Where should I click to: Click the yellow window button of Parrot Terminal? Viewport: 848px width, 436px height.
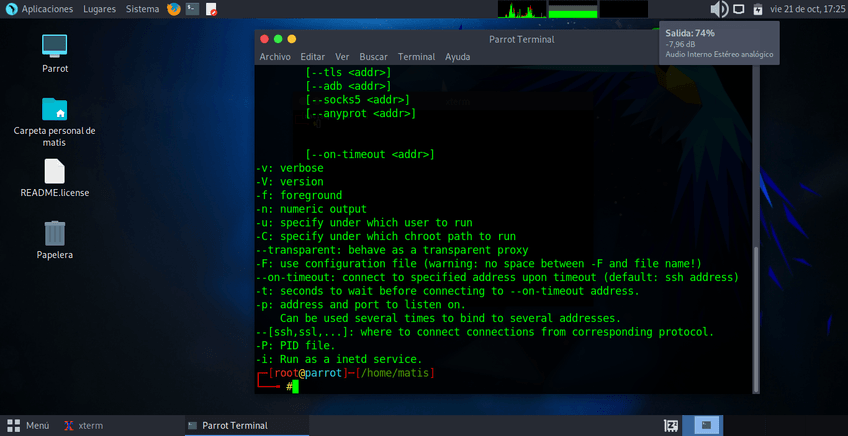[292, 39]
